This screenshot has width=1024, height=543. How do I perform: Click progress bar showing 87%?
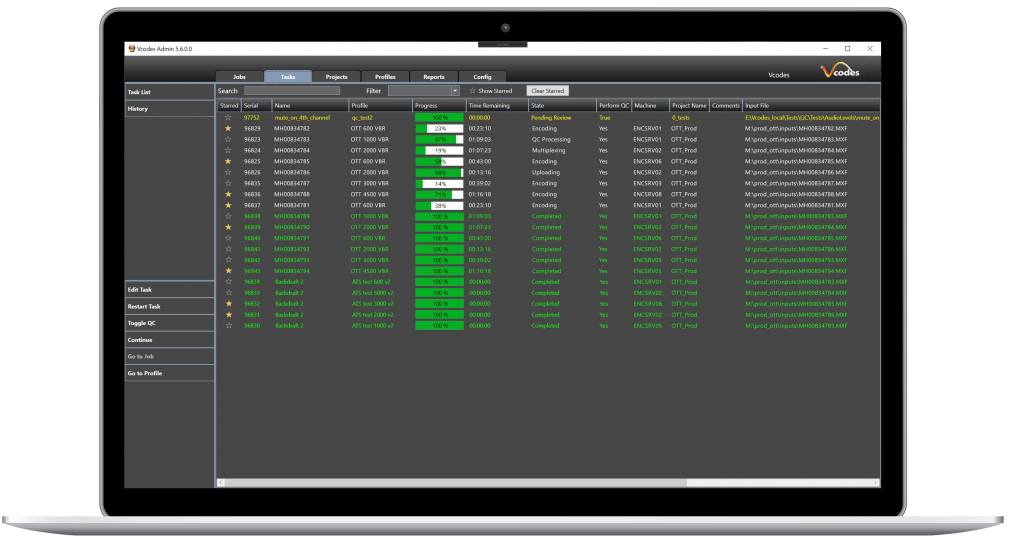point(440,139)
